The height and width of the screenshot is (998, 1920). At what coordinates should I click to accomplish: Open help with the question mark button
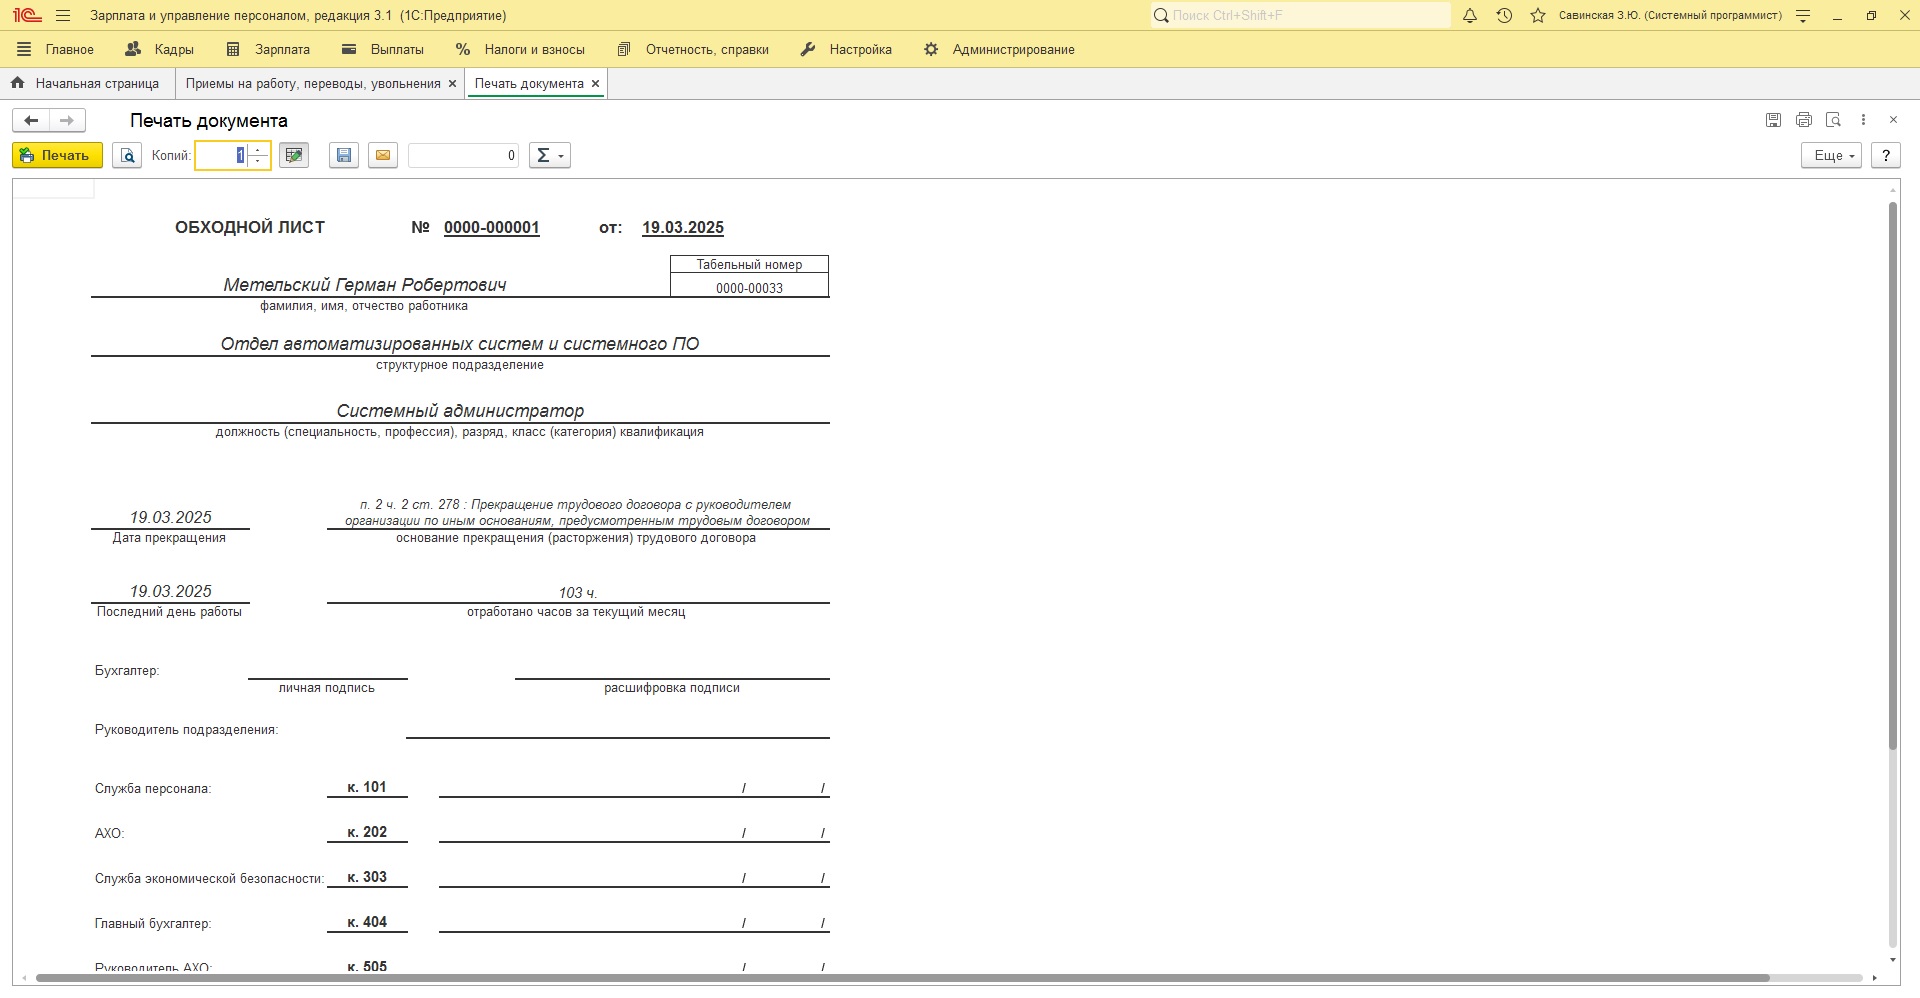pyautogui.click(x=1886, y=155)
